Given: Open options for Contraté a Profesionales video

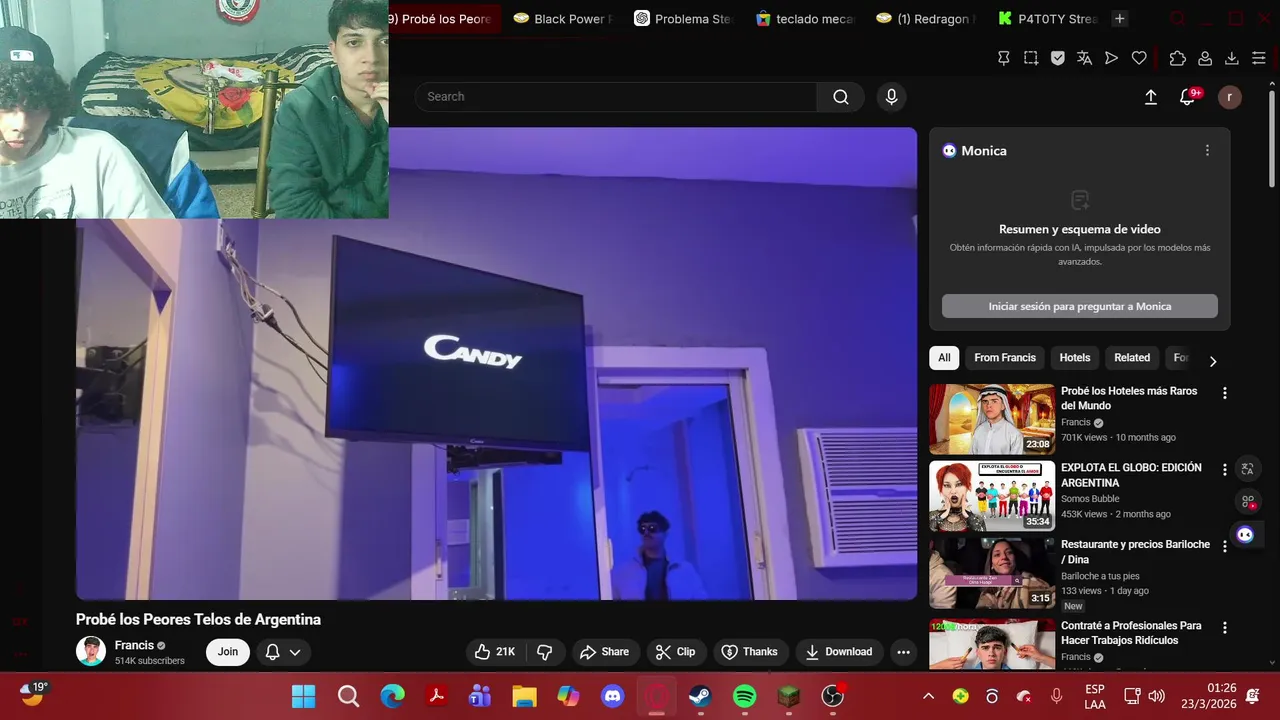Looking at the screenshot, I should coord(1224,628).
